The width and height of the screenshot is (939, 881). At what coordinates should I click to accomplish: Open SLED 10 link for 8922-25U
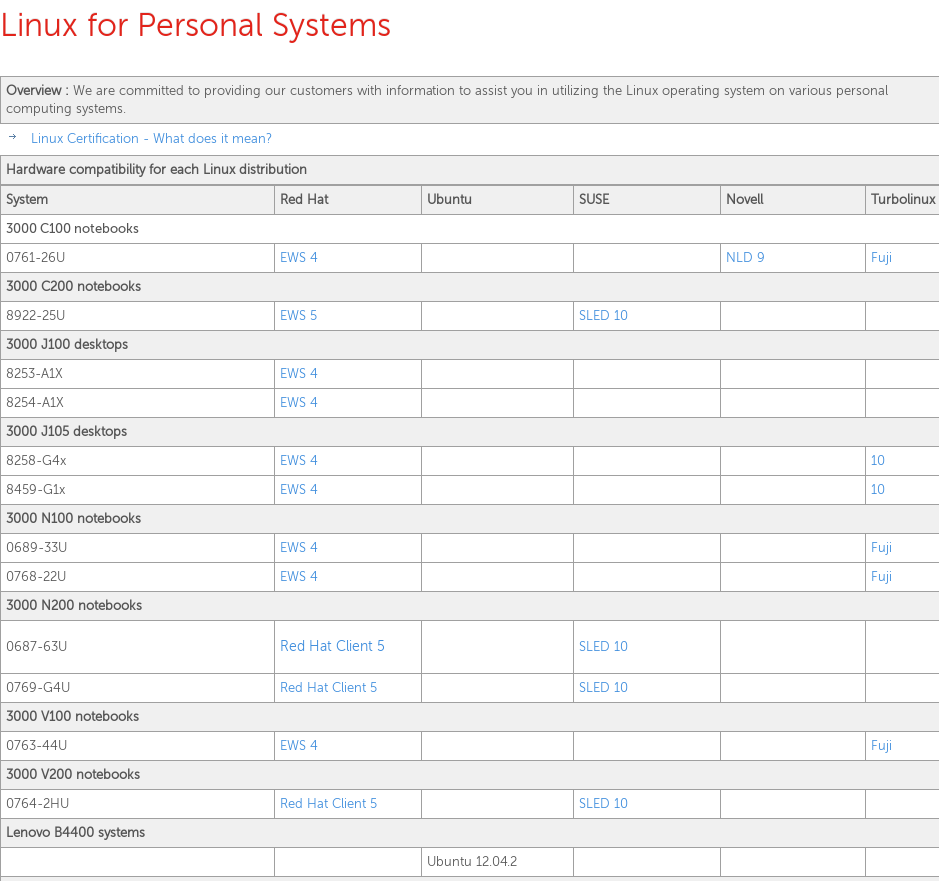603,316
